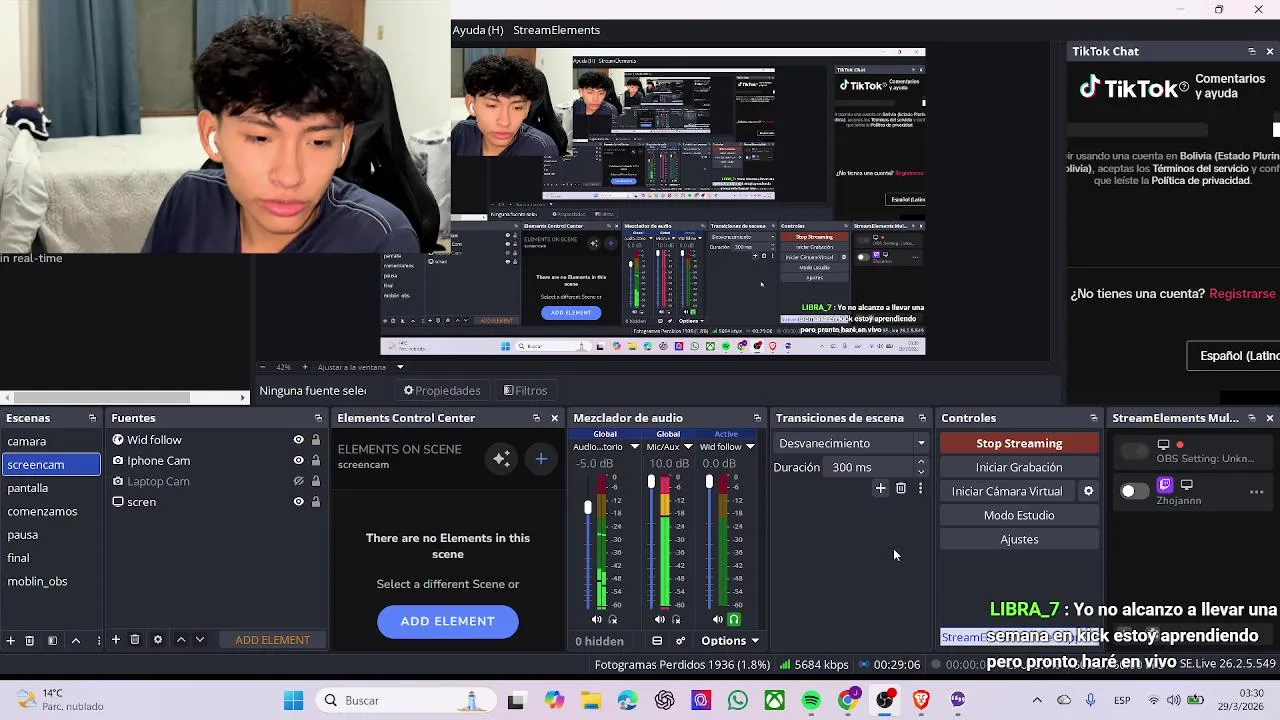The image size is (1280, 720).
Task: Show hidden system tray icons chevron
Action: [x=1037, y=700]
